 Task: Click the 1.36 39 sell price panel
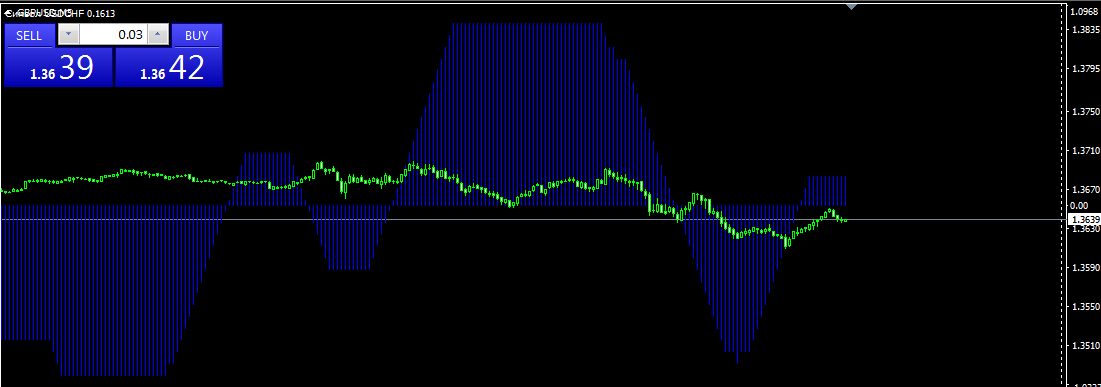pyautogui.click(x=58, y=67)
